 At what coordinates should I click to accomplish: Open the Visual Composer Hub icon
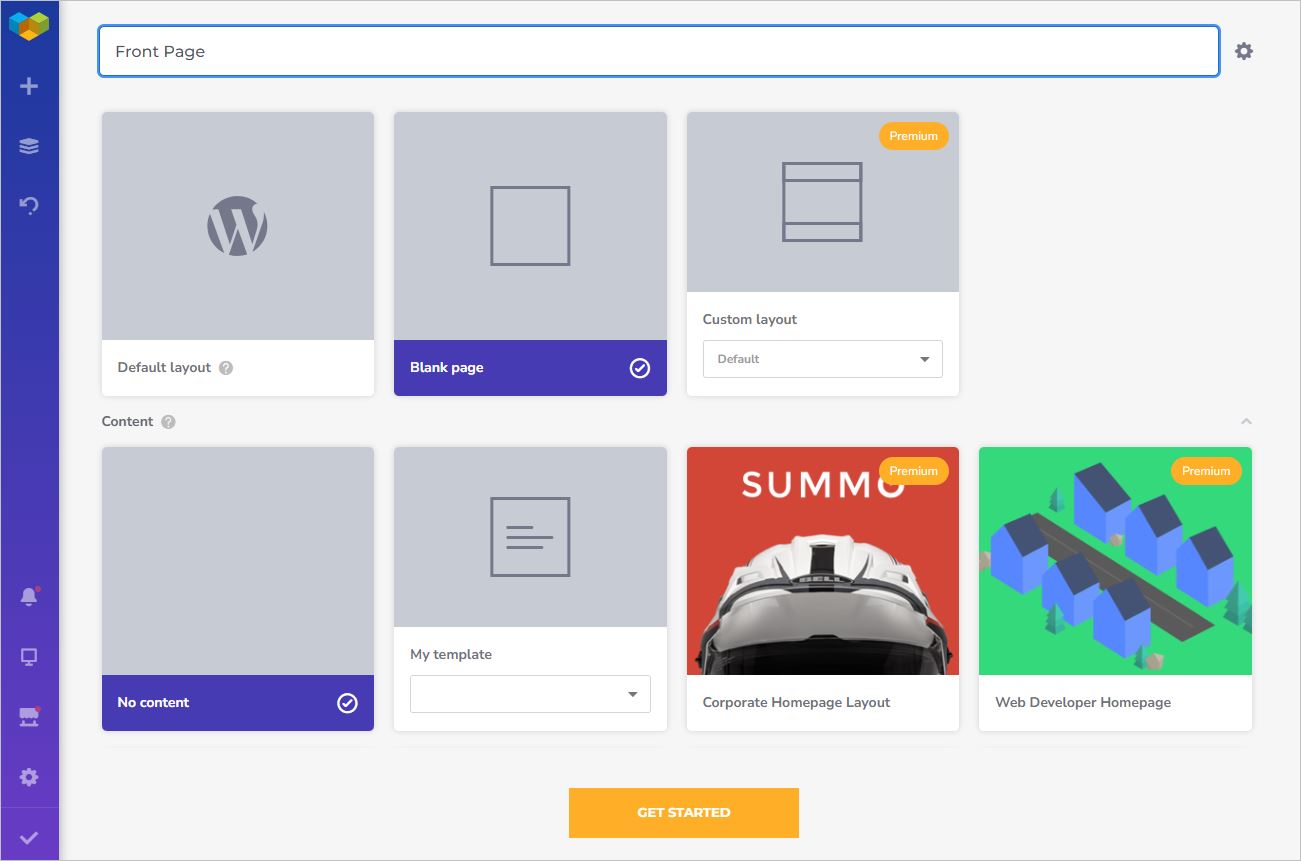click(x=30, y=716)
